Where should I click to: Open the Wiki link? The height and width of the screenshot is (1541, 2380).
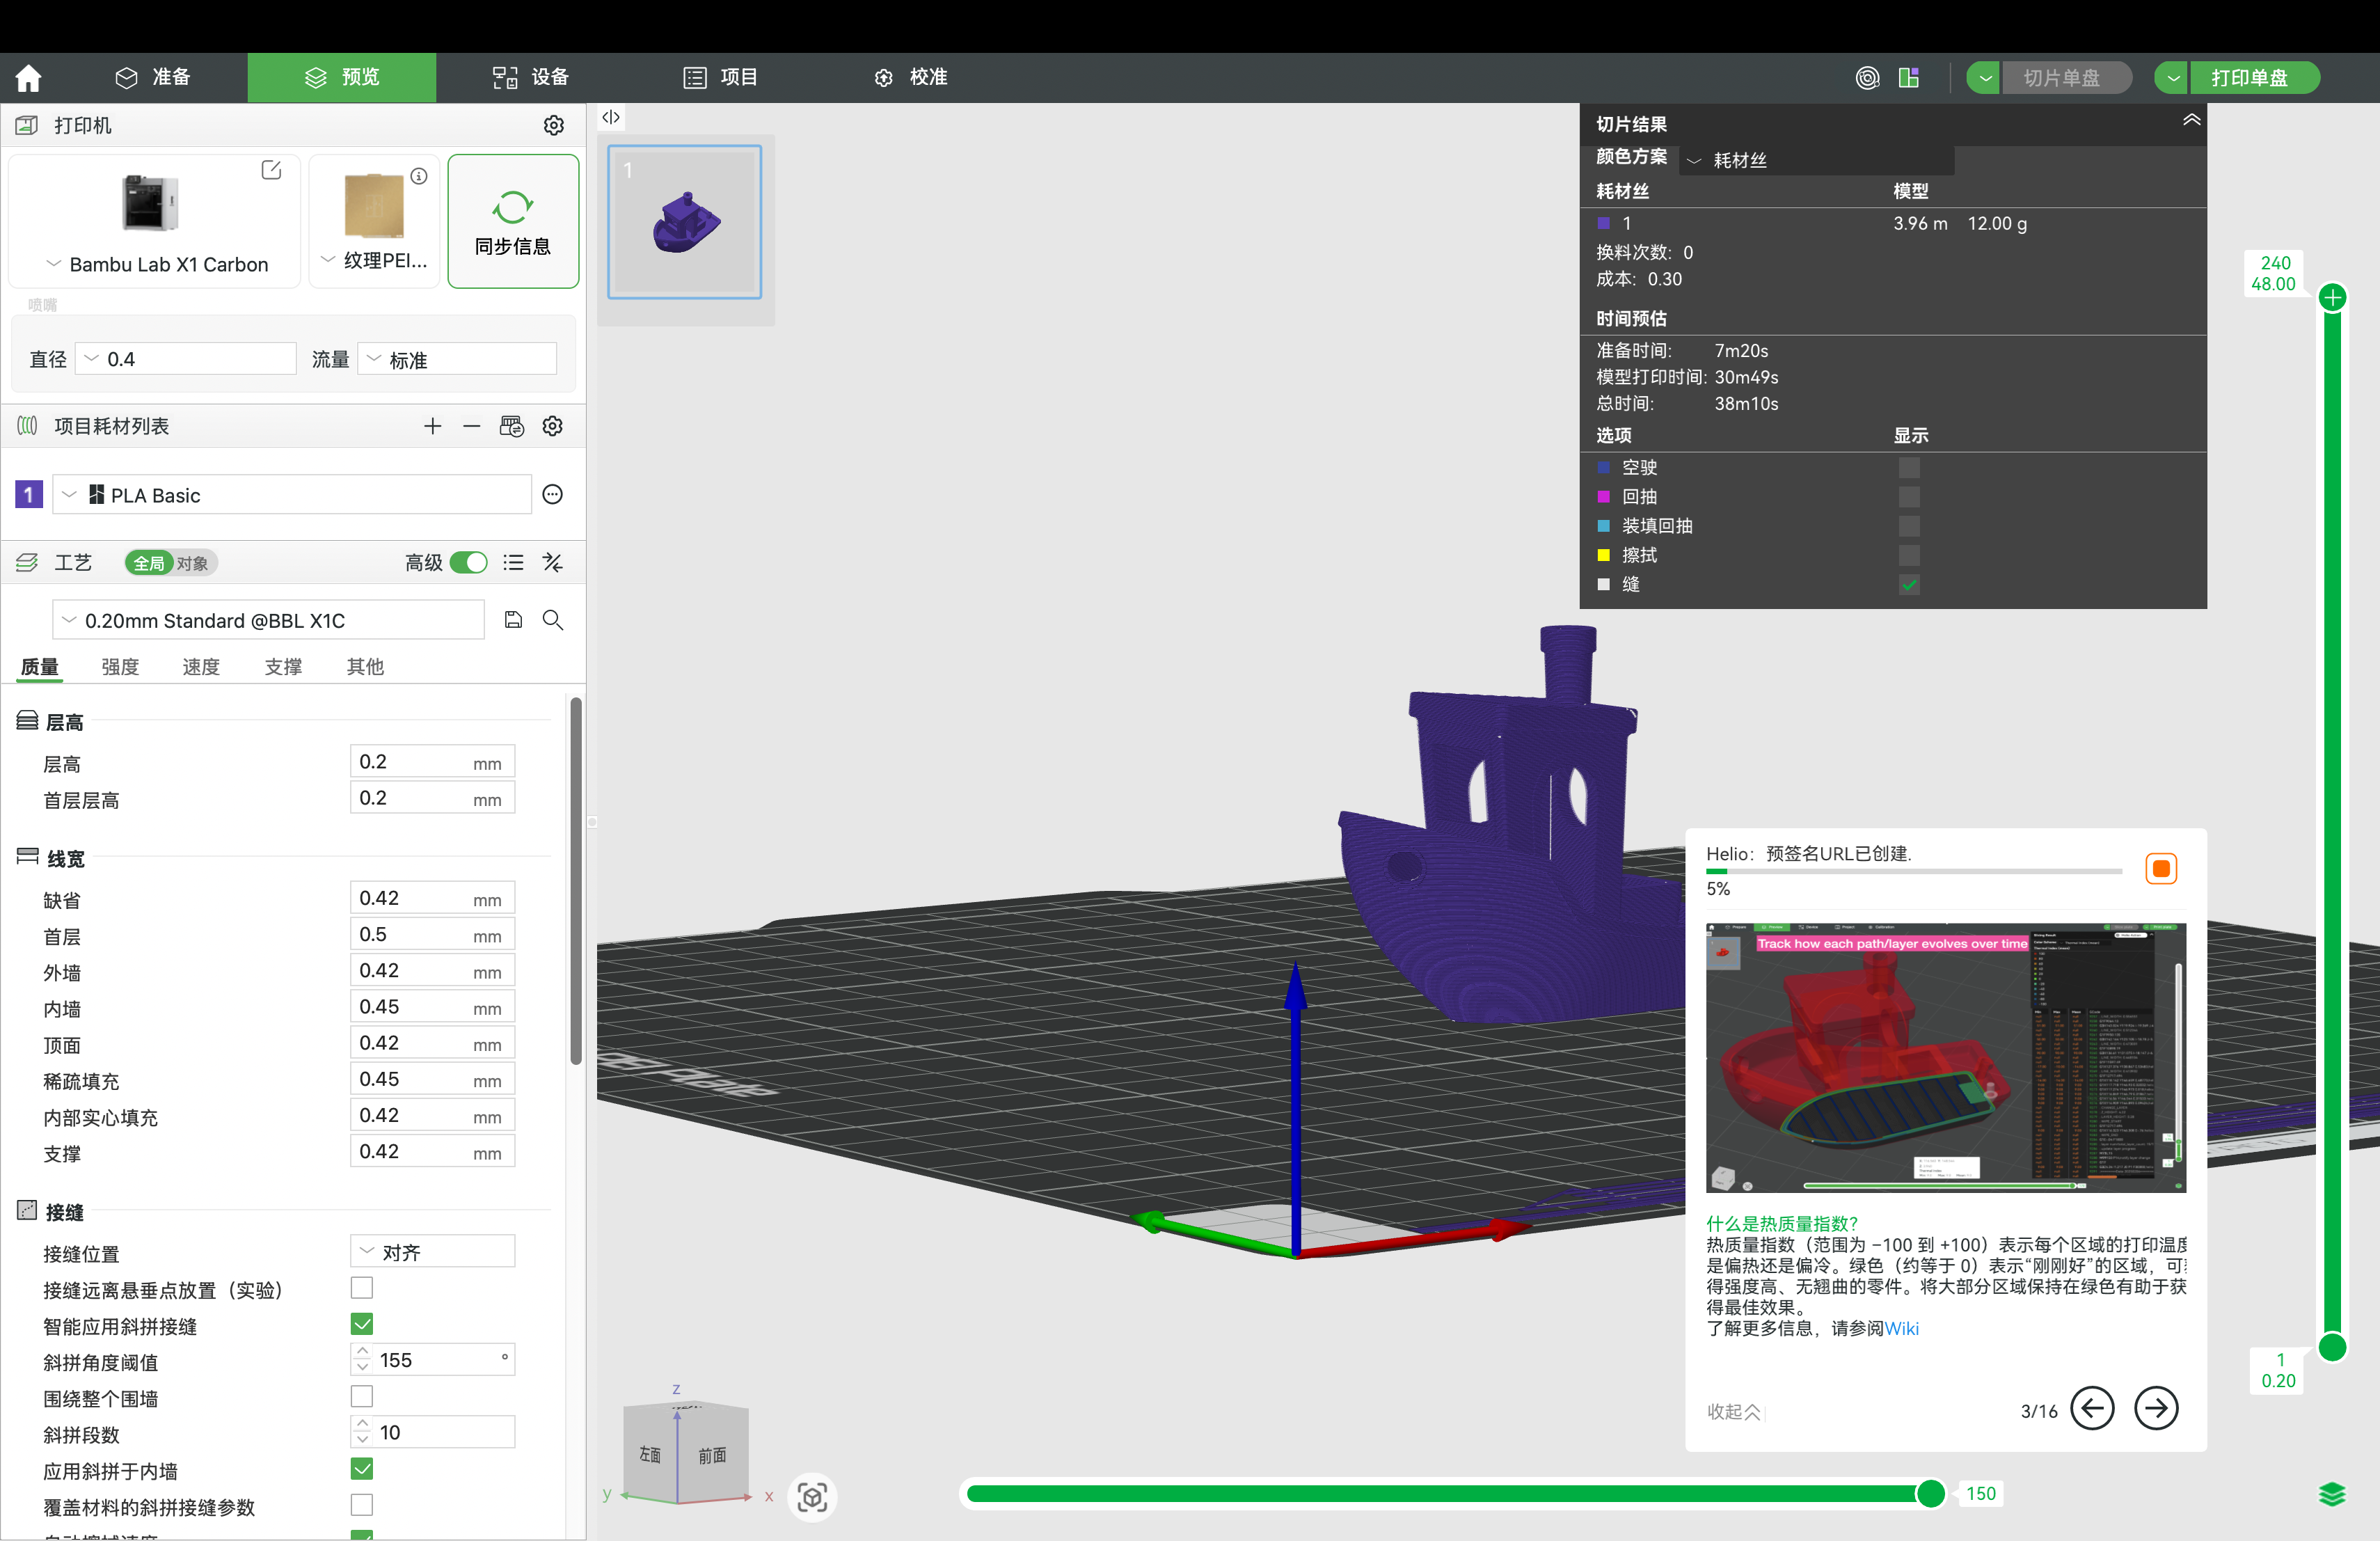click(x=1901, y=1328)
